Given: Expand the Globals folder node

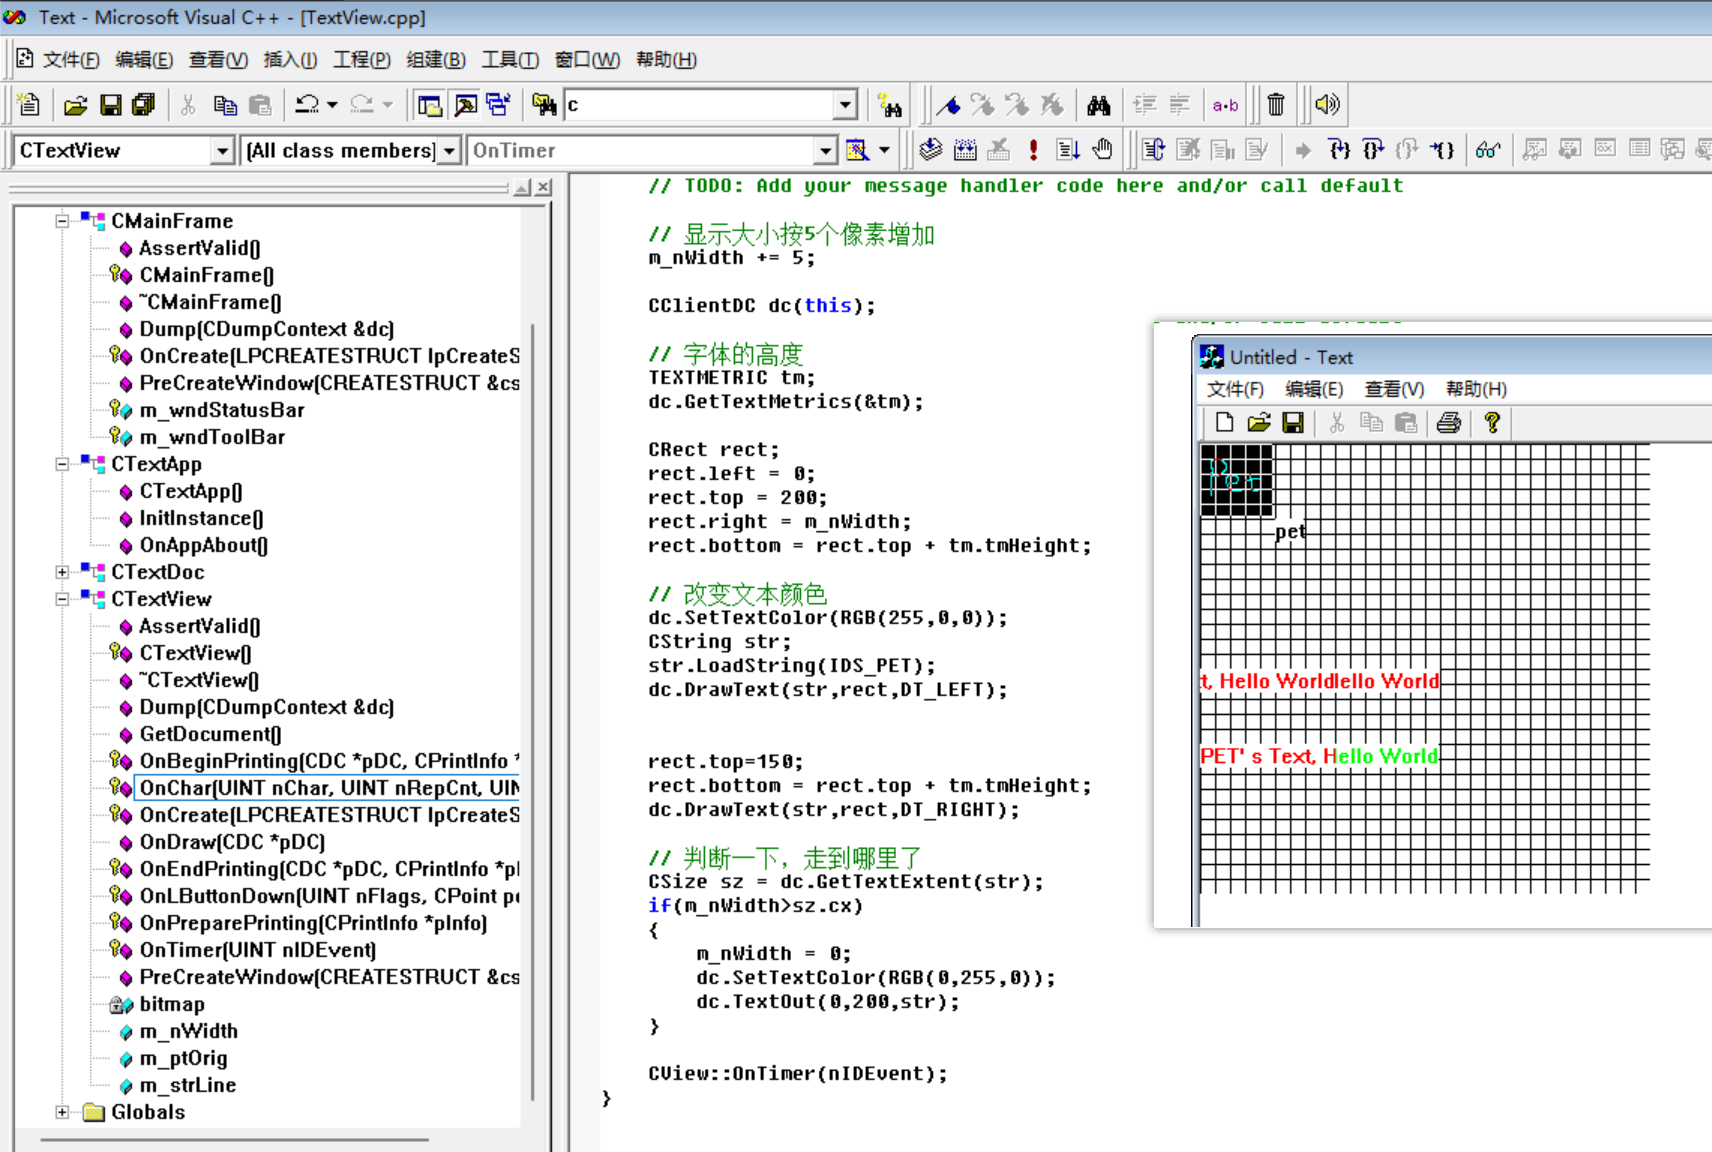Looking at the screenshot, I should (x=62, y=1112).
